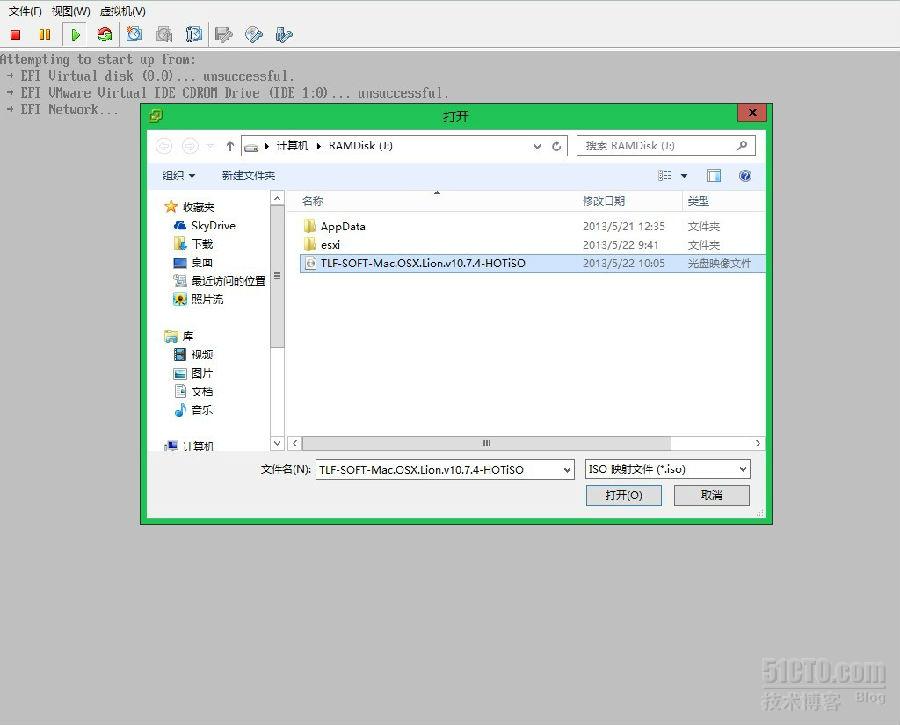Open the 视图 menu
This screenshot has width=900, height=725.
pyautogui.click(x=71, y=11)
